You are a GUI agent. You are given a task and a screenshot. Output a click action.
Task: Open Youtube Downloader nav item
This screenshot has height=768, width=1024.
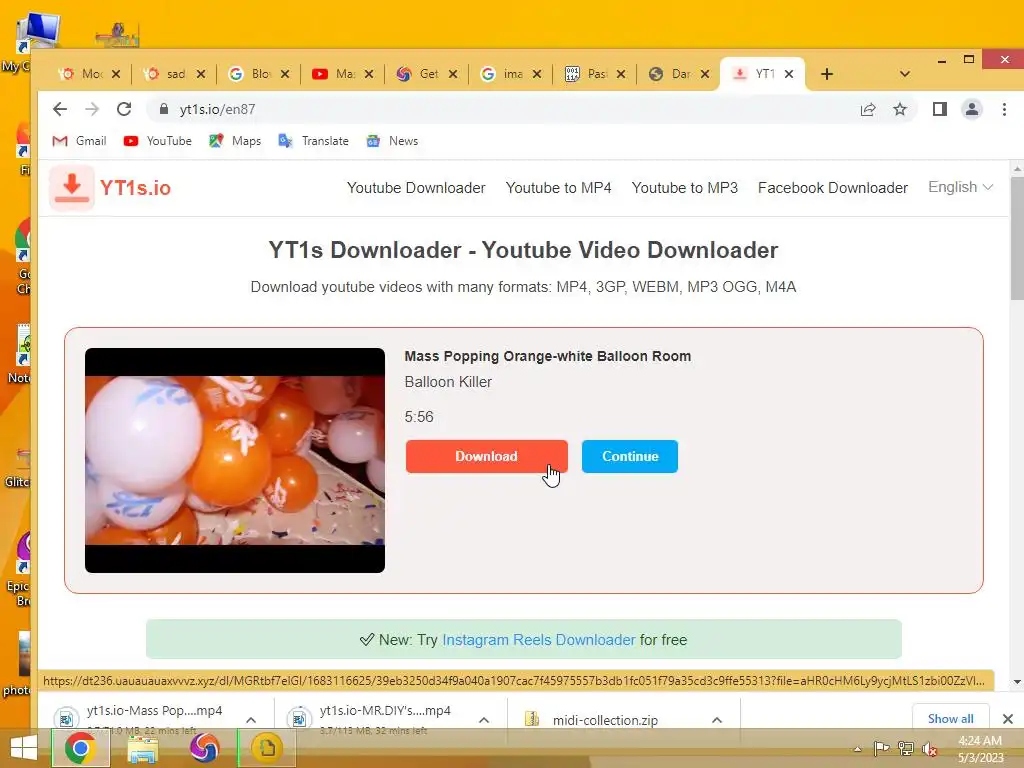[416, 188]
